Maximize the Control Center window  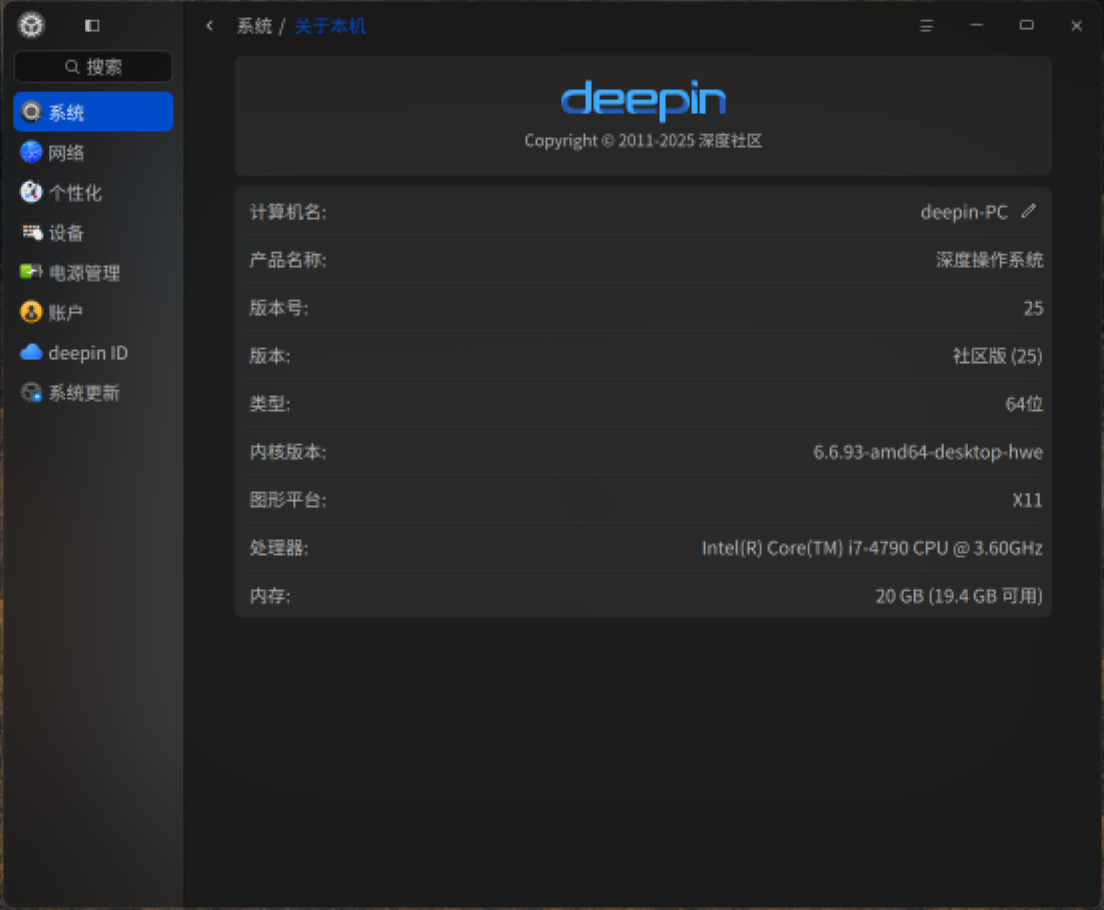pos(1027,25)
